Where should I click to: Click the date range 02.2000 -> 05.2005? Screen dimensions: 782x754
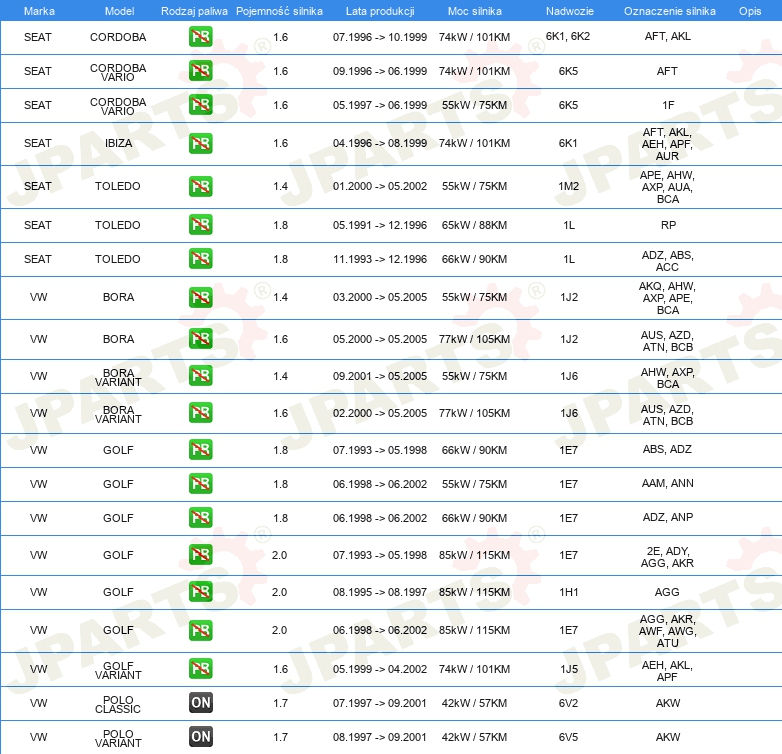380,413
